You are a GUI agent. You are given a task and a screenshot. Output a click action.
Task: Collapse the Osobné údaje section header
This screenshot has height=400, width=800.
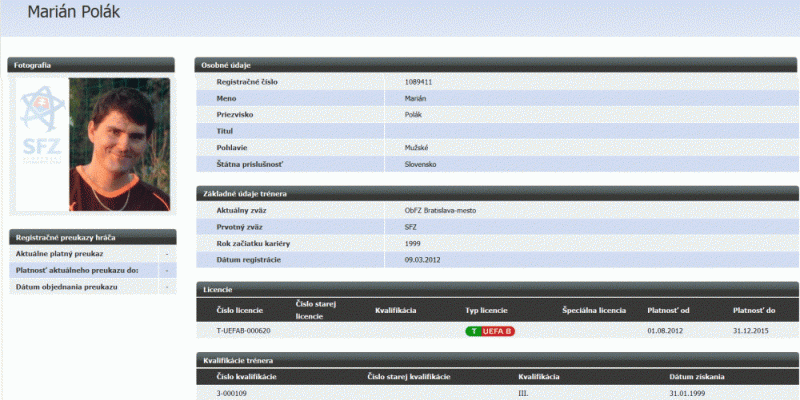(496, 65)
